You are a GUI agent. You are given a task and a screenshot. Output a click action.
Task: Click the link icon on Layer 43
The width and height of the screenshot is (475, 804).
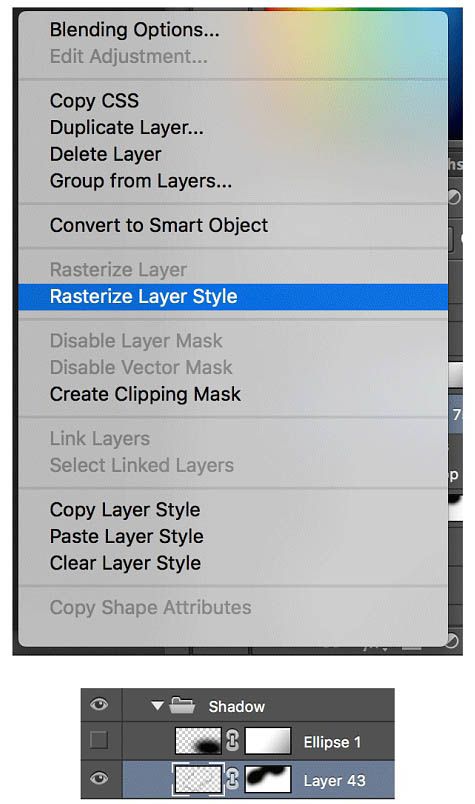pos(232,779)
